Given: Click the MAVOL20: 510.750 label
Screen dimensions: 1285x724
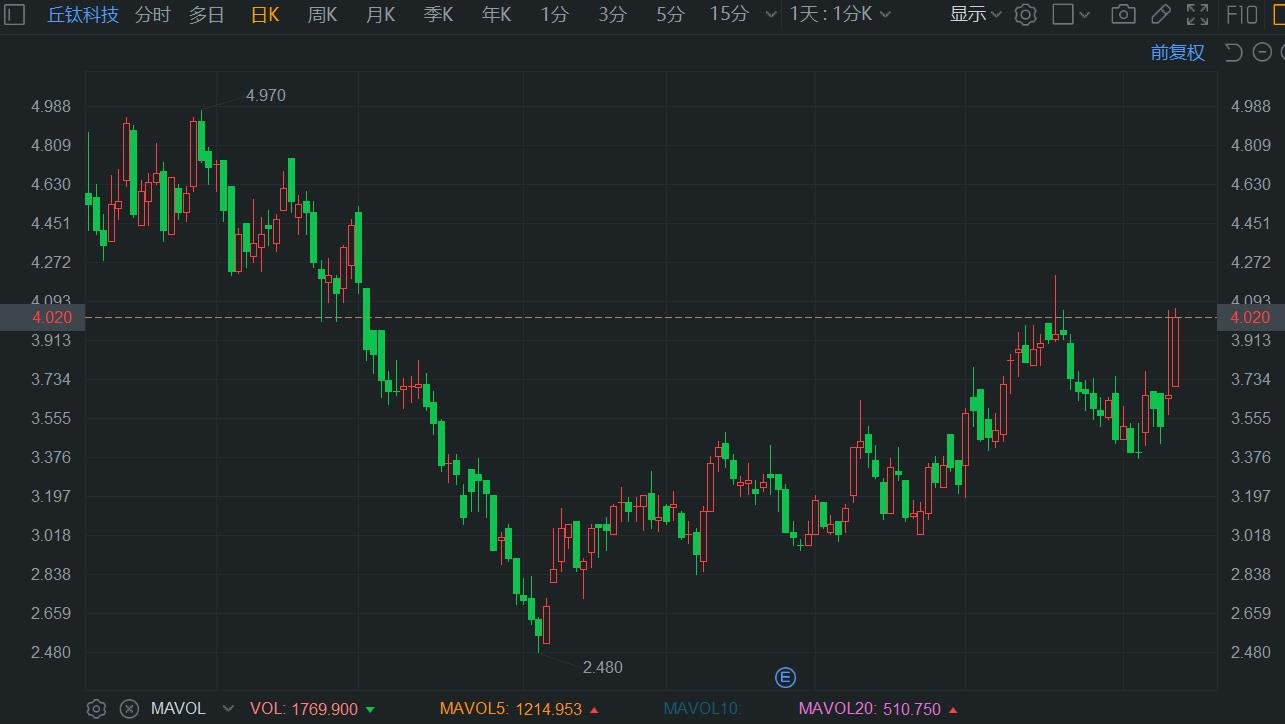Looking at the screenshot, I should [869, 709].
